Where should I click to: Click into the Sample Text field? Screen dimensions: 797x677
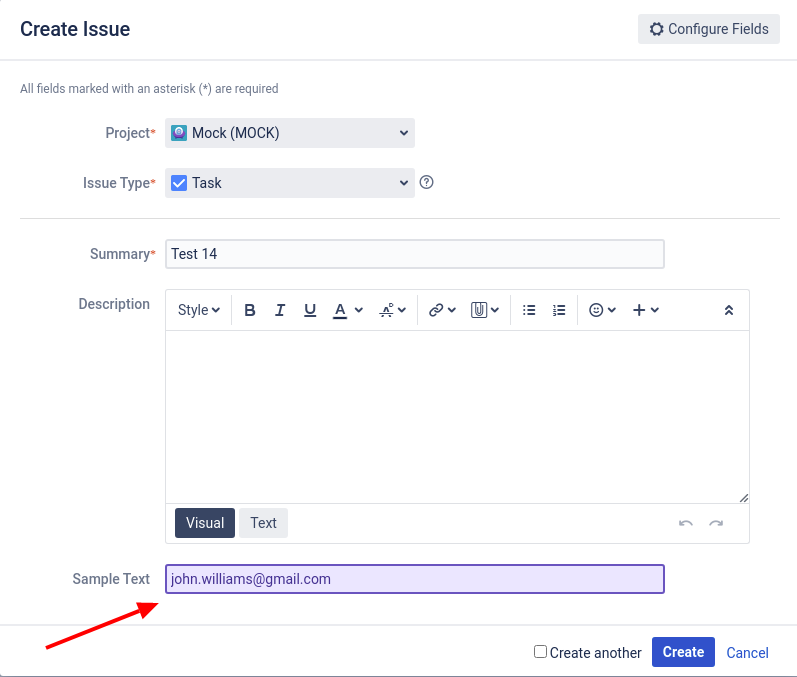coord(415,579)
